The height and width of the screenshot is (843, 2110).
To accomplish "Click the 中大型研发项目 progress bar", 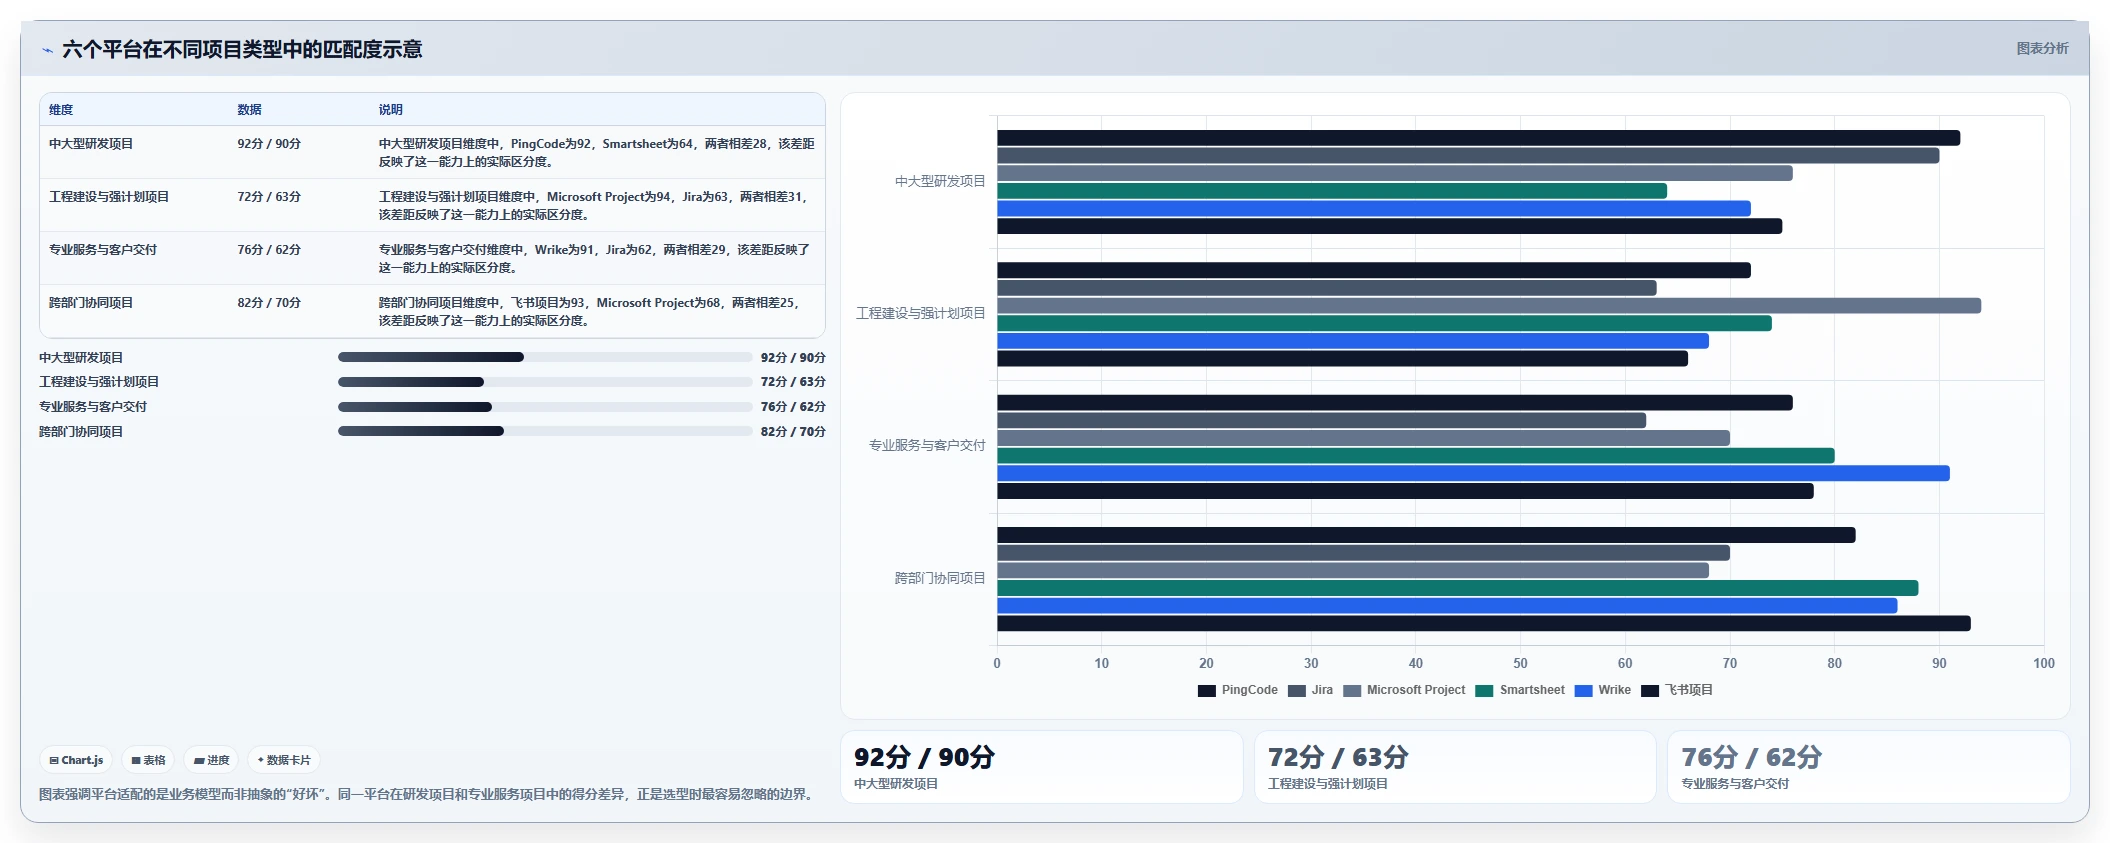I will tap(545, 357).
